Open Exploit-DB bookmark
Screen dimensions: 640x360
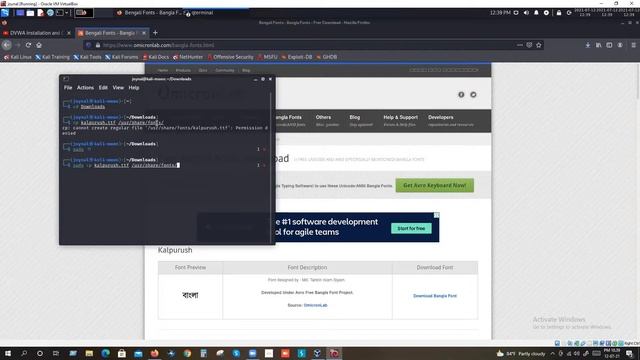[297, 57]
